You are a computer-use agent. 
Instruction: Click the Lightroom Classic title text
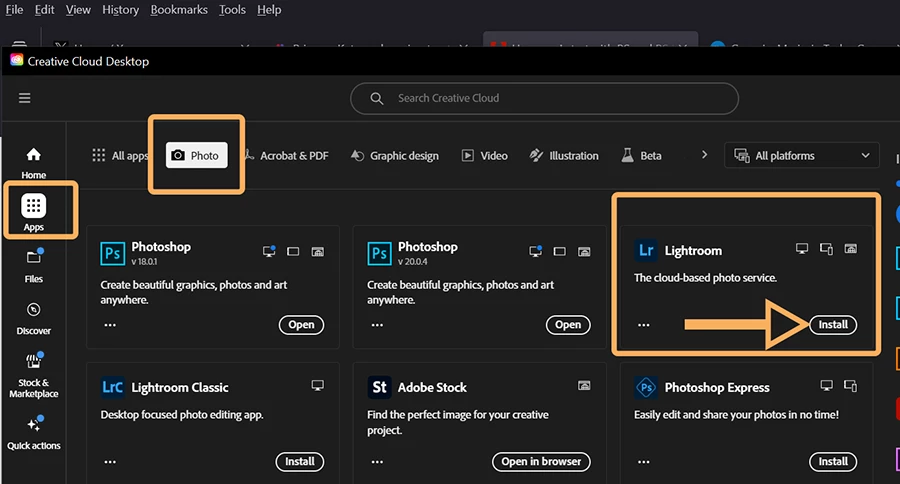[180, 388]
